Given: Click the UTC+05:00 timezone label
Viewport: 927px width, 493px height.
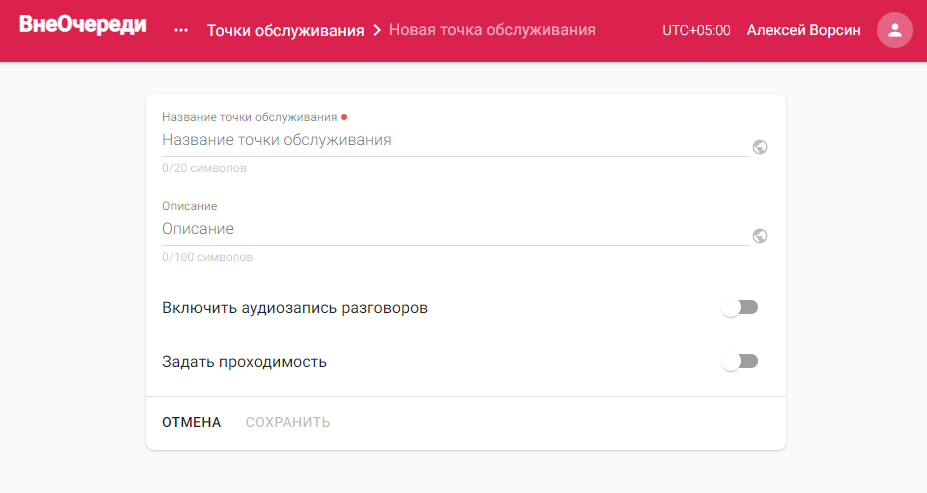Looking at the screenshot, I should 696,30.
